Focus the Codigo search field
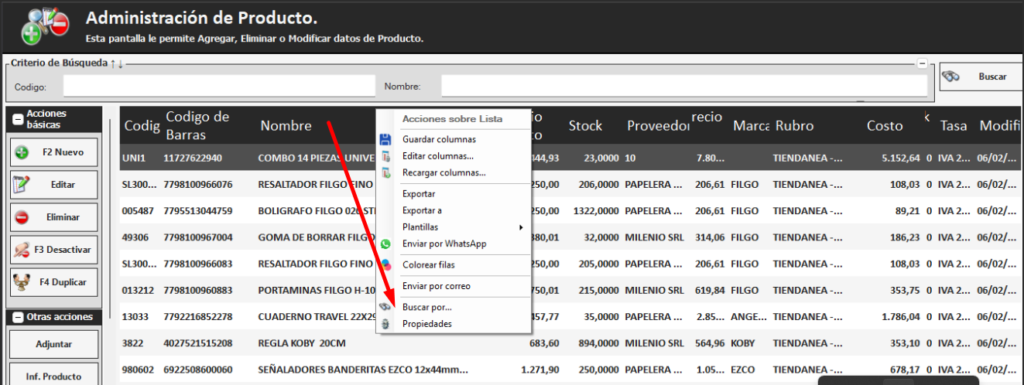Image resolution: width=1024 pixels, height=385 pixels. coord(219,86)
